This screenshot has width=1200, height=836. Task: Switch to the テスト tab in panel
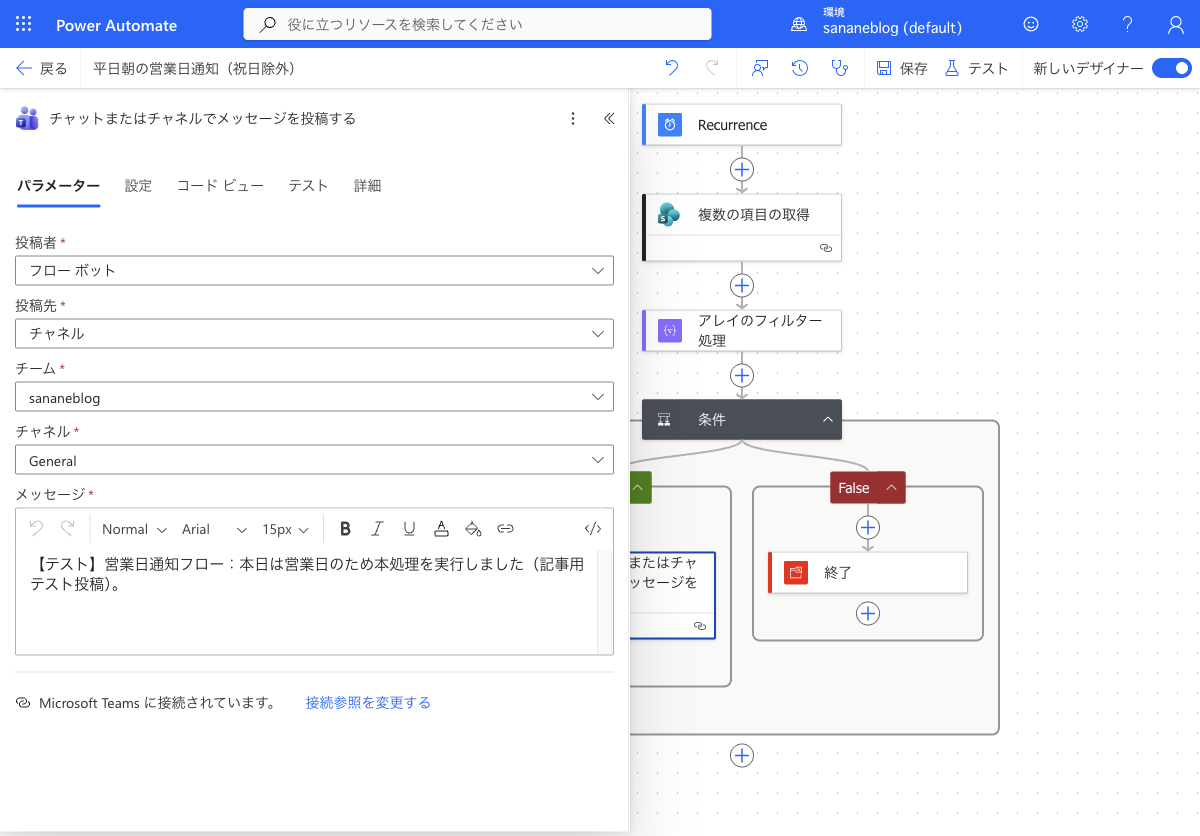(x=308, y=186)
